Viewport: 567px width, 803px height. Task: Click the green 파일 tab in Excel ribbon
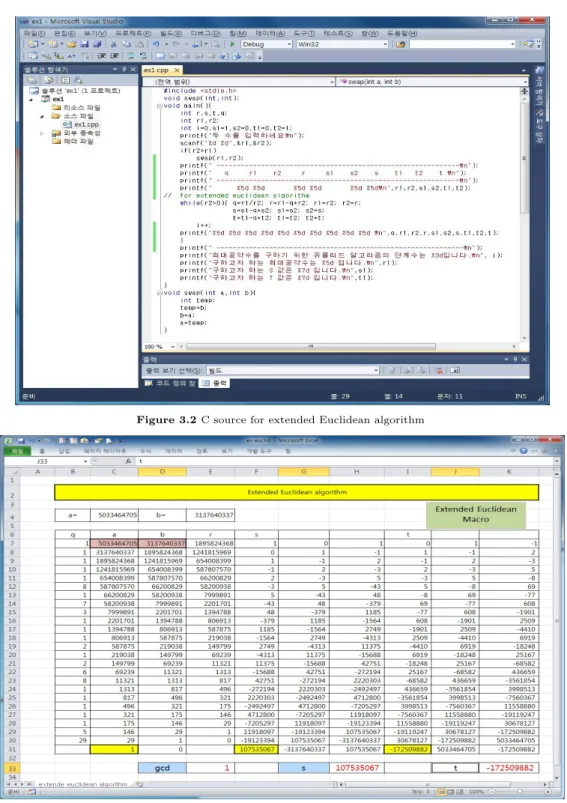coord(17,451)
